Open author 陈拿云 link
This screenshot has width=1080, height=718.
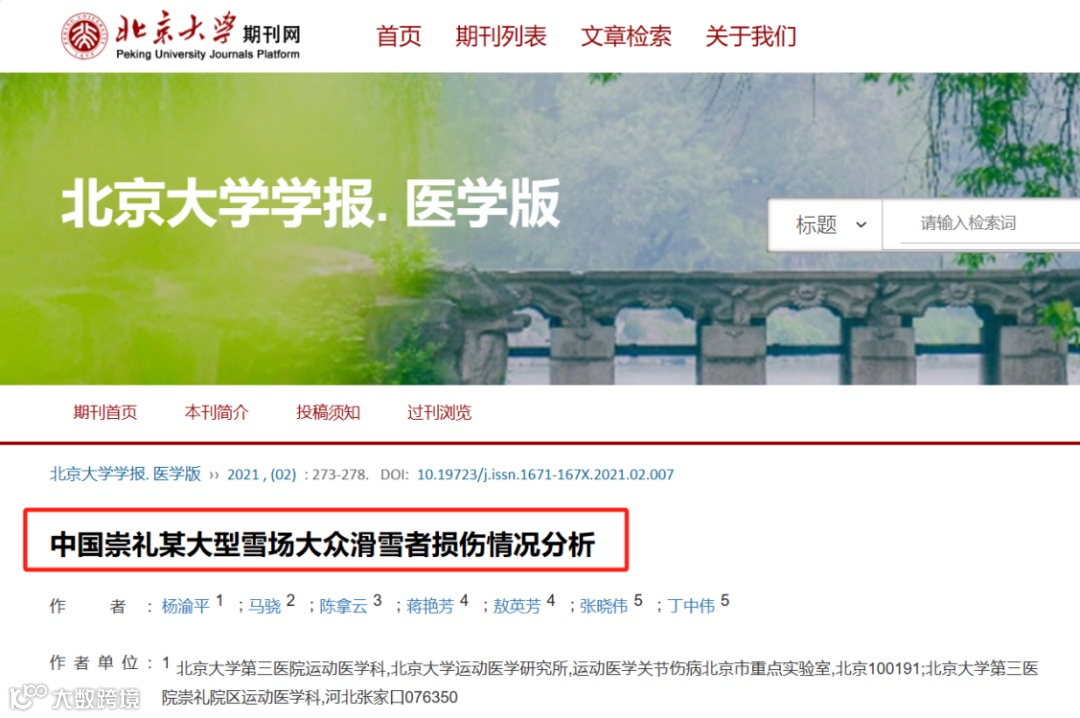click(x=344, y=606)
